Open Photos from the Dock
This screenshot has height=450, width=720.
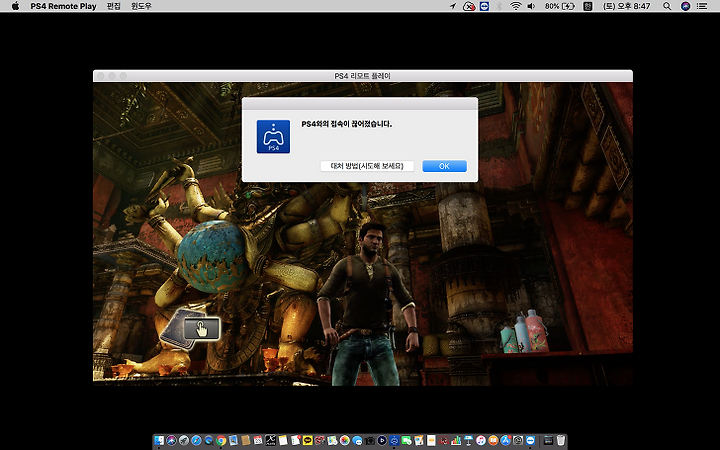(x=345, y=440)
